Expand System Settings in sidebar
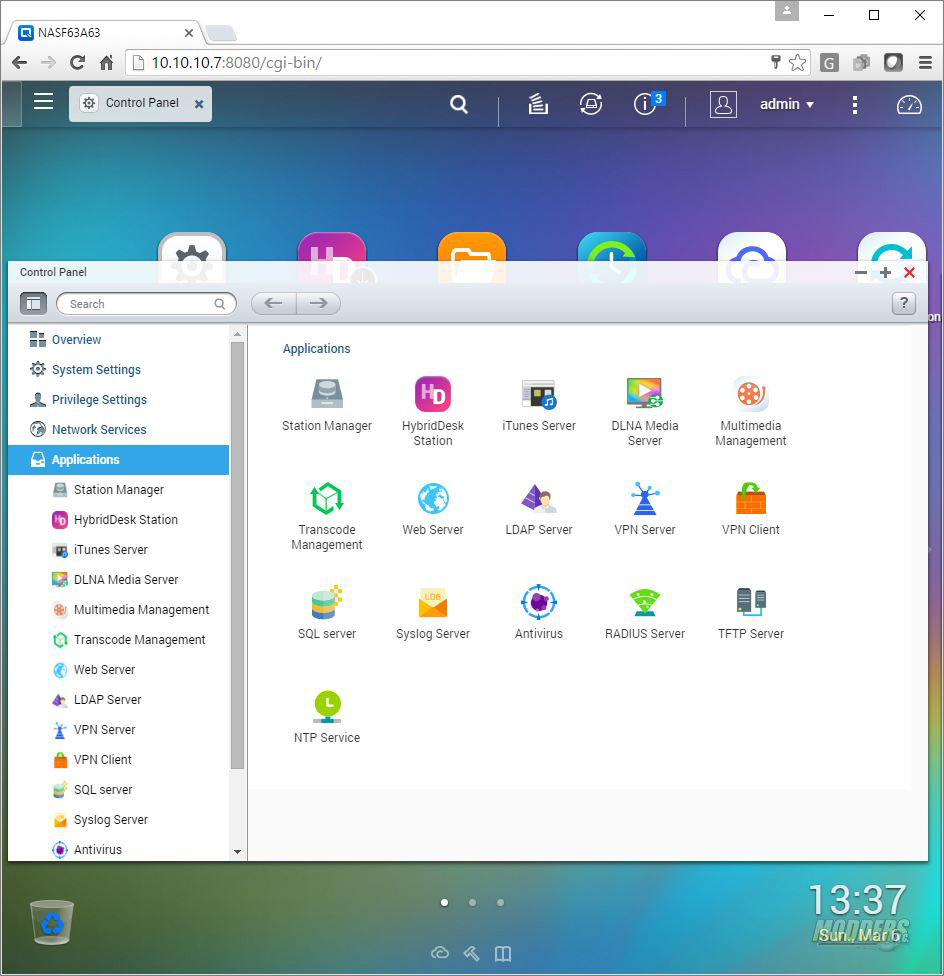The image size is (944, 976). click(118, 369)
